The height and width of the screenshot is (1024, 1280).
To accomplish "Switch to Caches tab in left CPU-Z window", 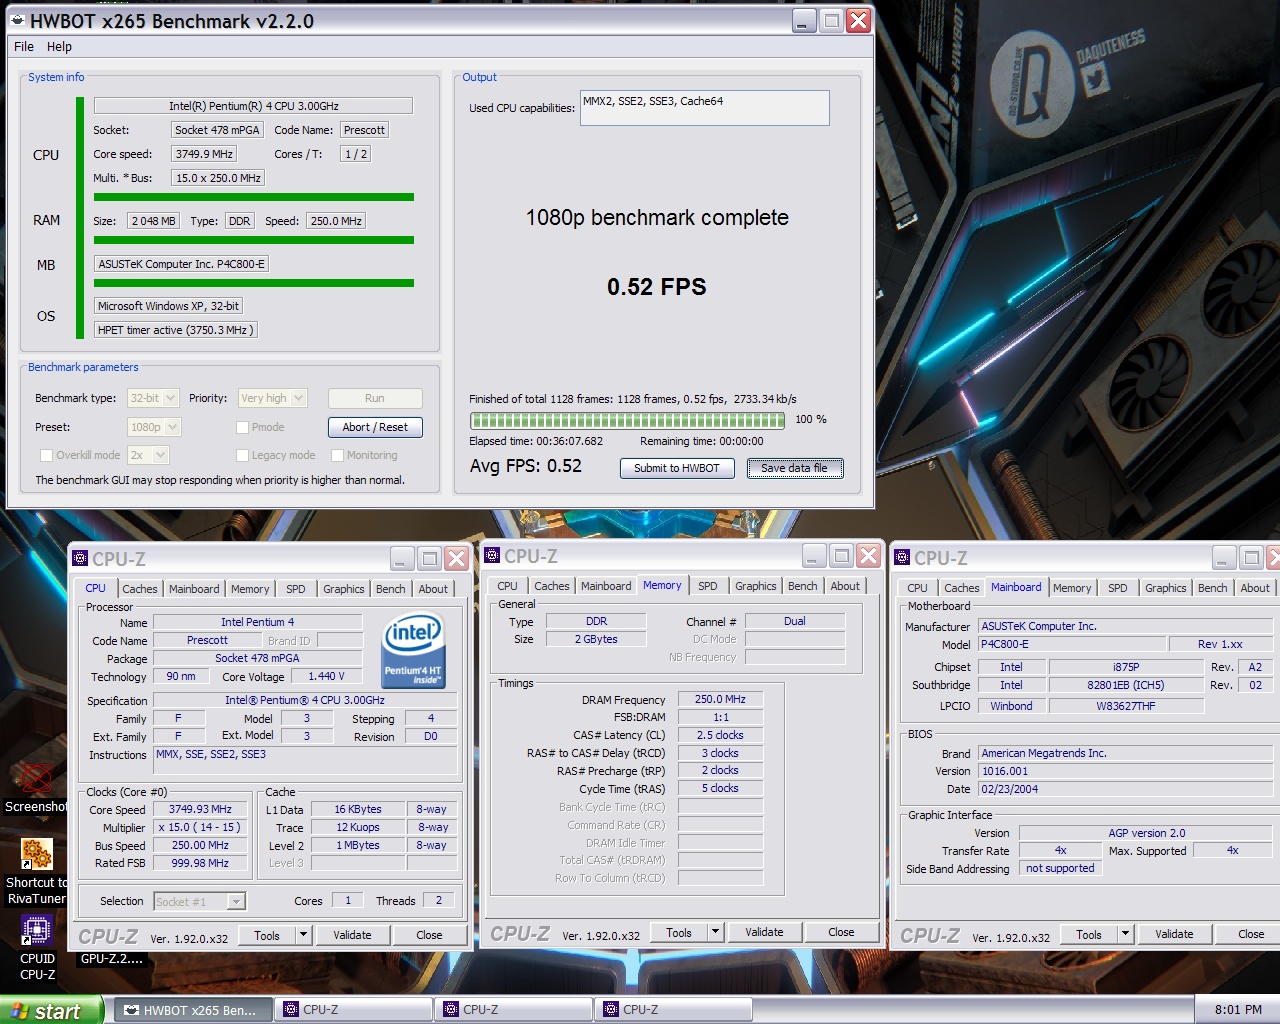I will (140, 589).
